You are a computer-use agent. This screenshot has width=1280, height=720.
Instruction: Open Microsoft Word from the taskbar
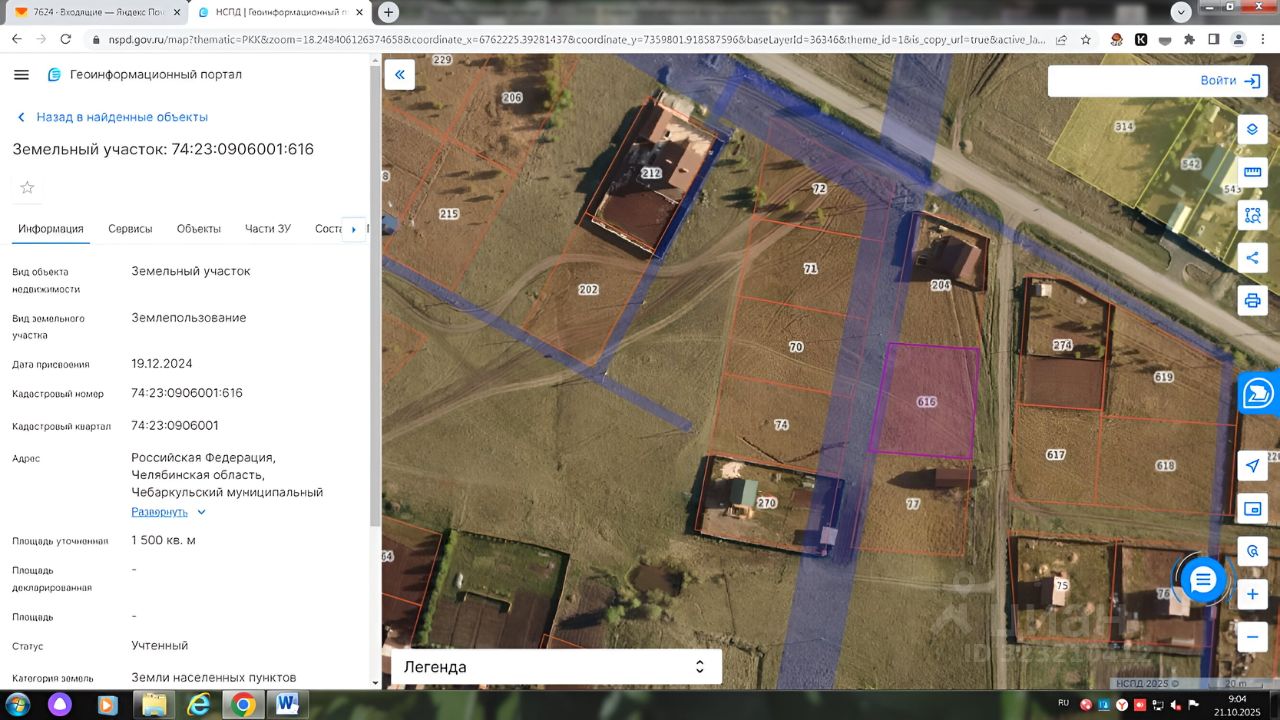click(x=288, y=705)
